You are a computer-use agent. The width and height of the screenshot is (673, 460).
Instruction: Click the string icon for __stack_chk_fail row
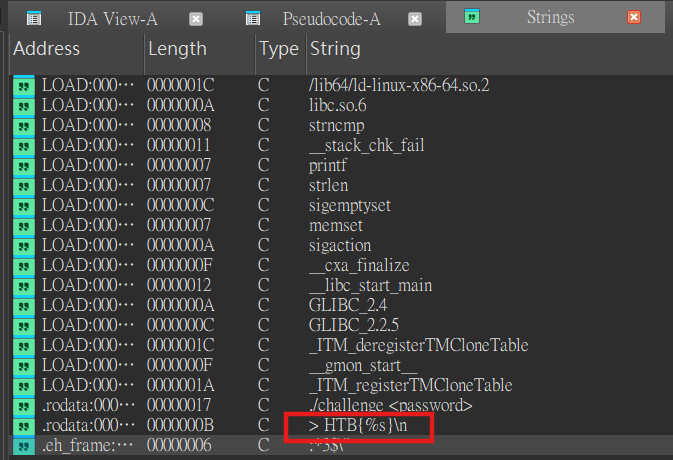[24, 145]
